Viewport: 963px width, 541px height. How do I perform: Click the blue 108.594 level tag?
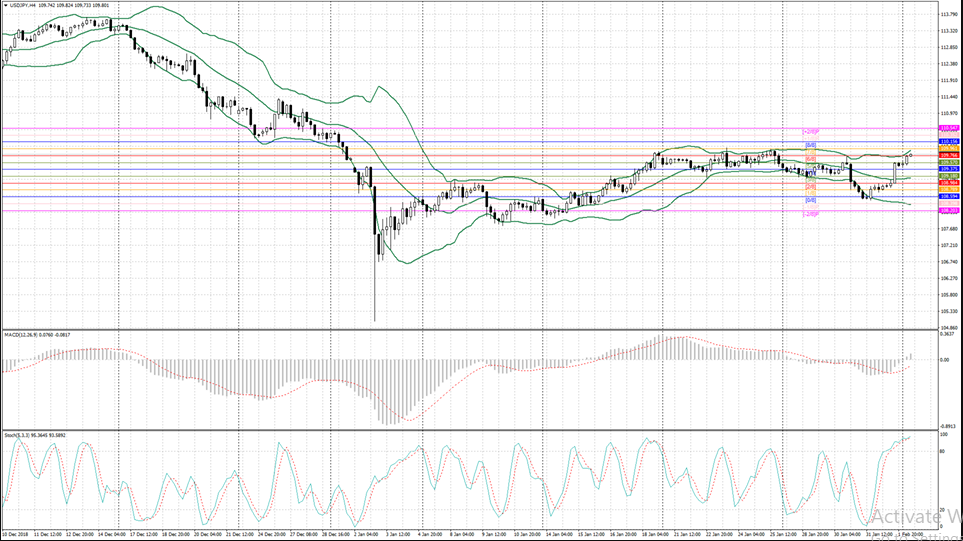949,197
